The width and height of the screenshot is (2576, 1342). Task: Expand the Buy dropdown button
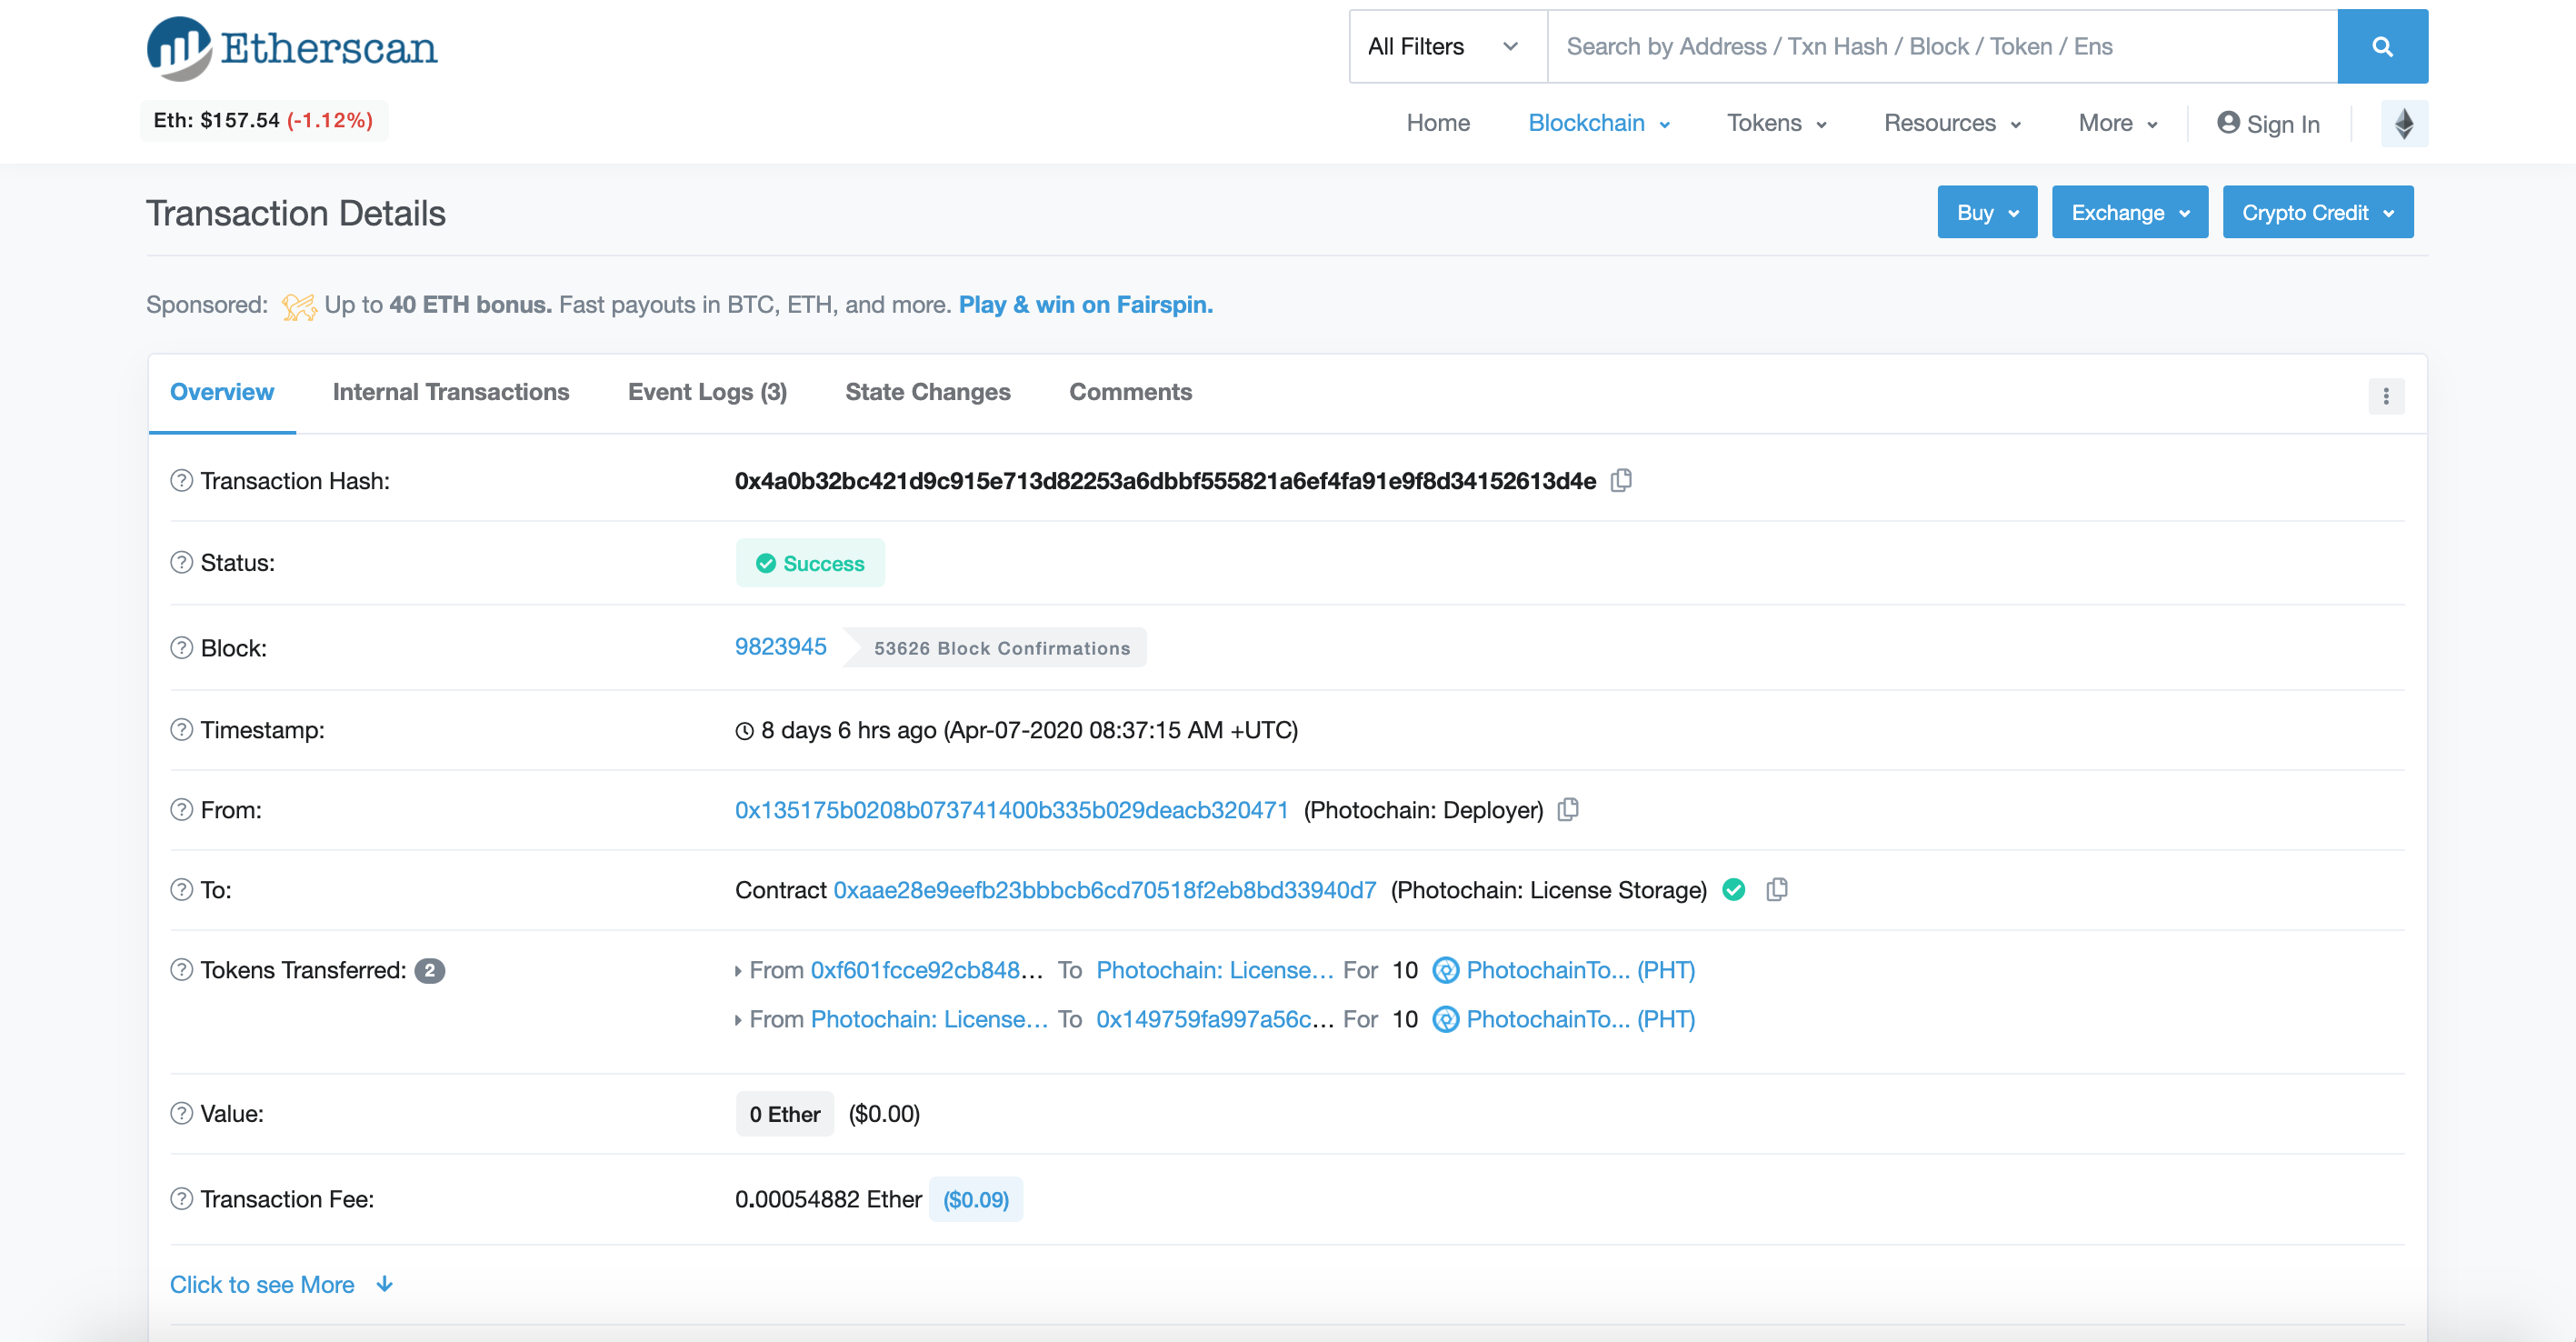[x=1986, y=212]
